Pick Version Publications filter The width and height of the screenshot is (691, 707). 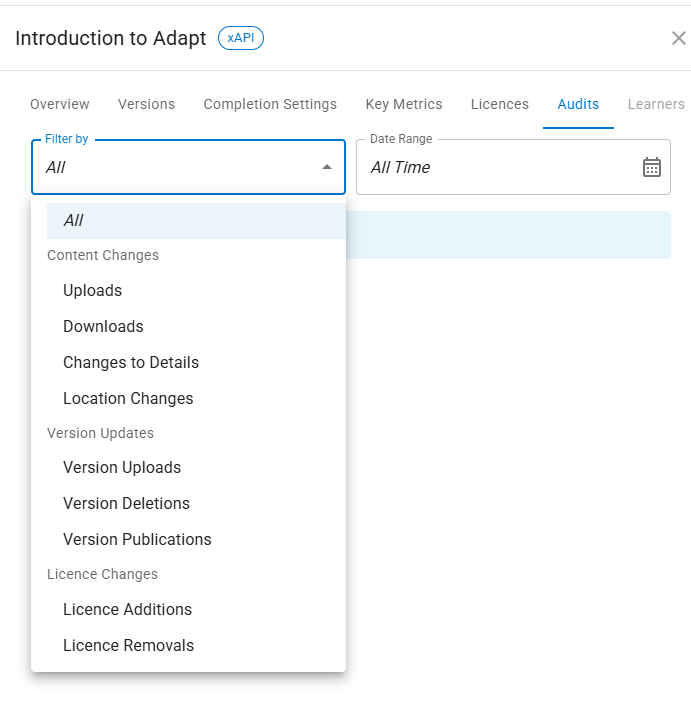137,540
